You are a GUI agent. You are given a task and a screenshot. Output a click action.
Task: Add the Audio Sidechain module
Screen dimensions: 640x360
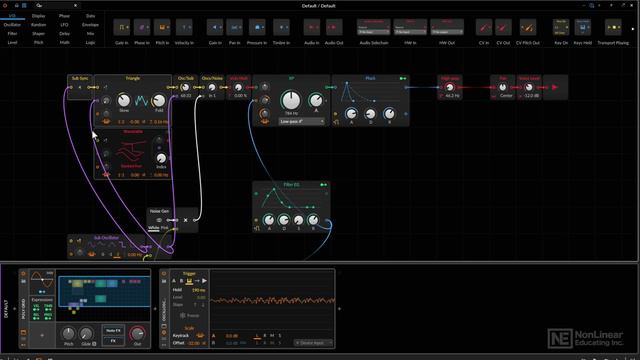coord(374,27)
